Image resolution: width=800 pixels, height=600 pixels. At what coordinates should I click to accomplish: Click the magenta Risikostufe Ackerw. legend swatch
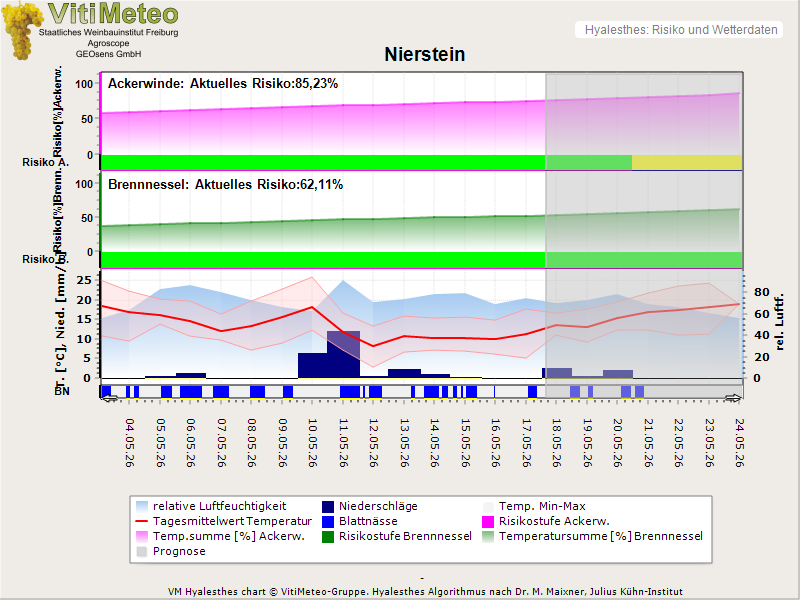coord(488,521)
